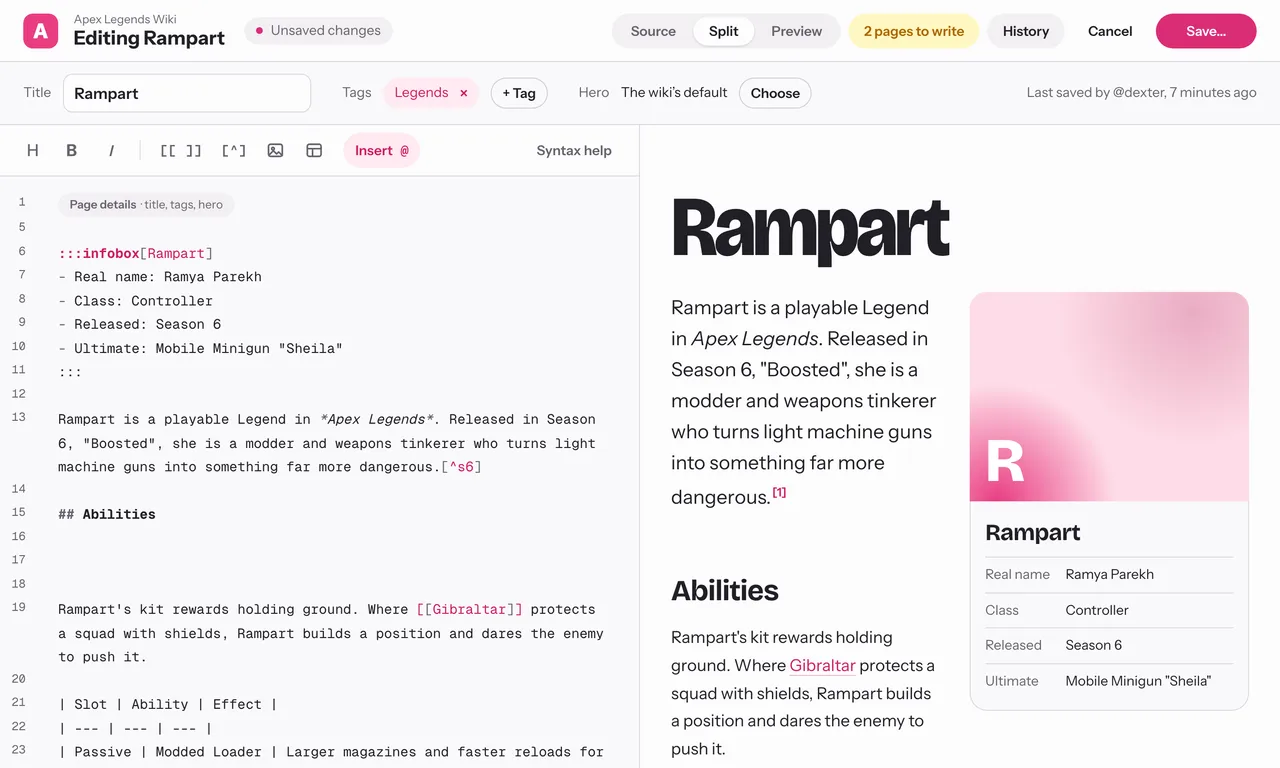This screenshot has width=1280, height=768.
Task: Click the Apex Legends Wiki logo icon
Action: [x=41, y=31]
